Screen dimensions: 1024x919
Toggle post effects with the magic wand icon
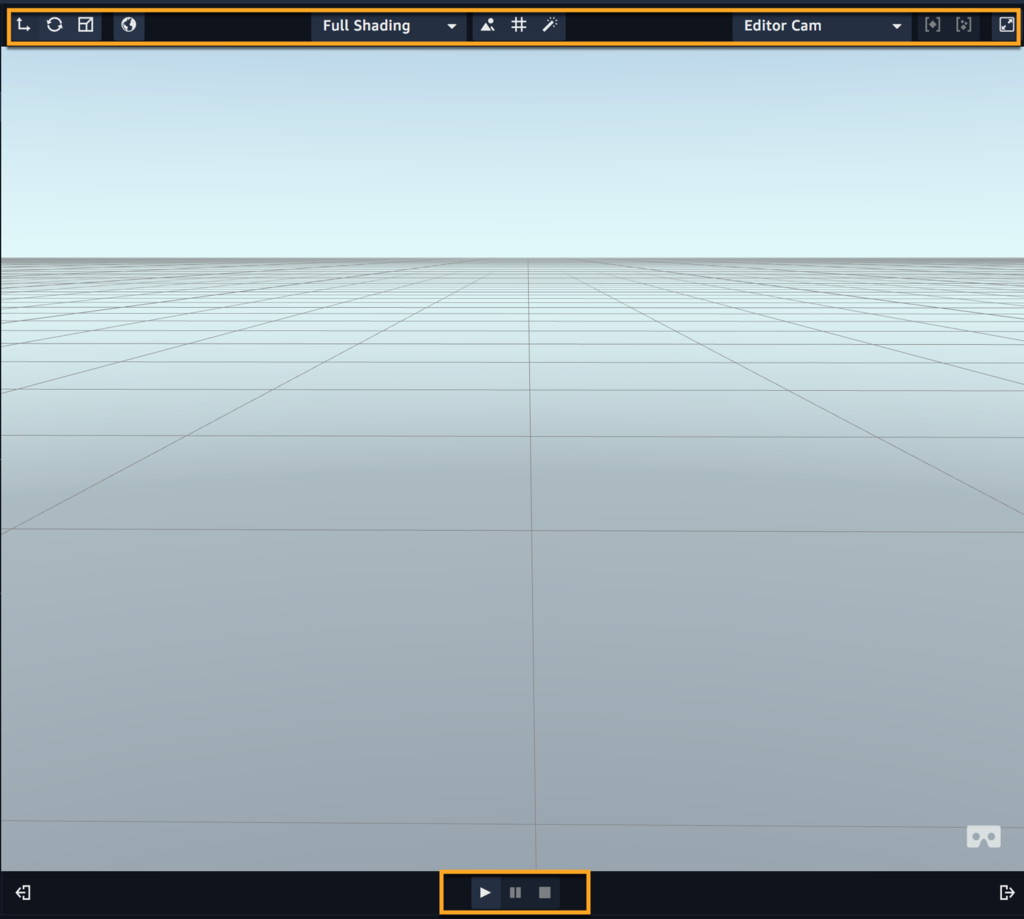click(x=550, y=25)
